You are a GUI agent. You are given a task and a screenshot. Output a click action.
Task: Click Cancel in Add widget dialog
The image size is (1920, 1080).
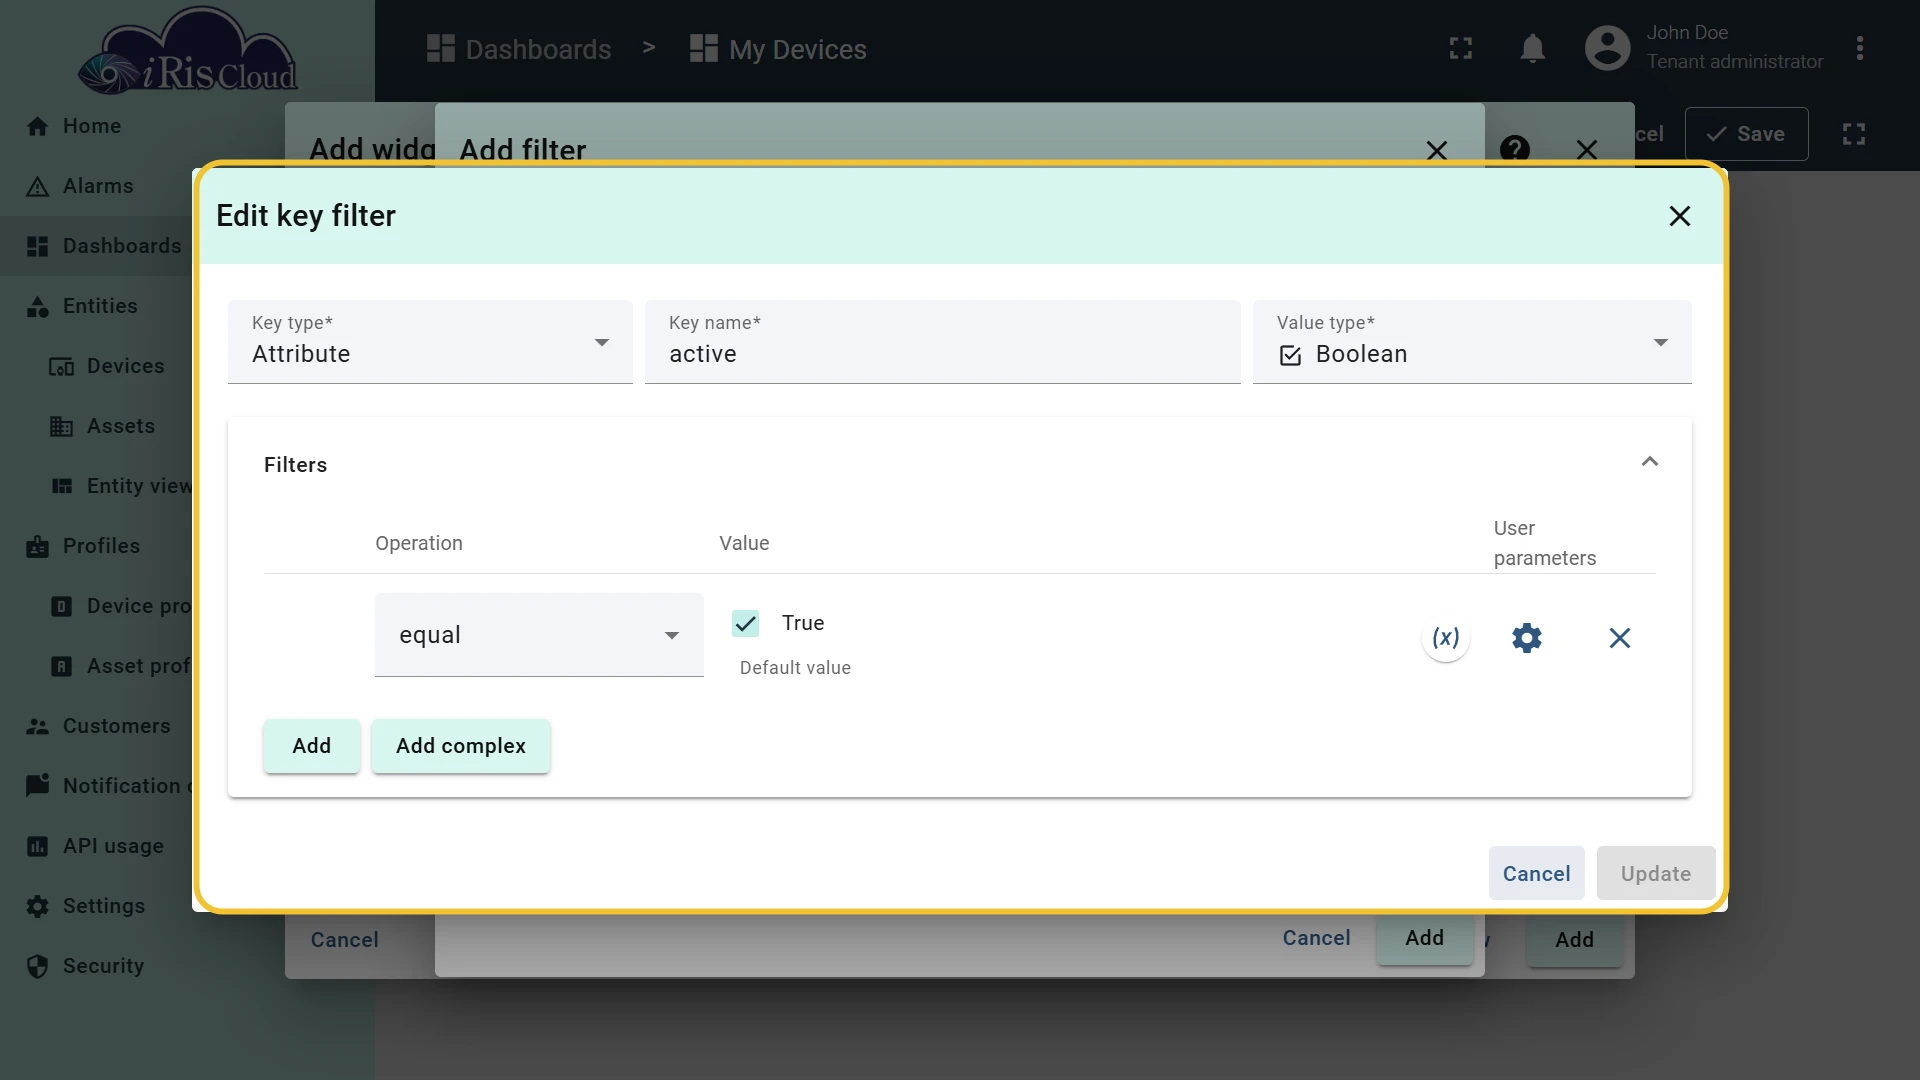[344, 940]
